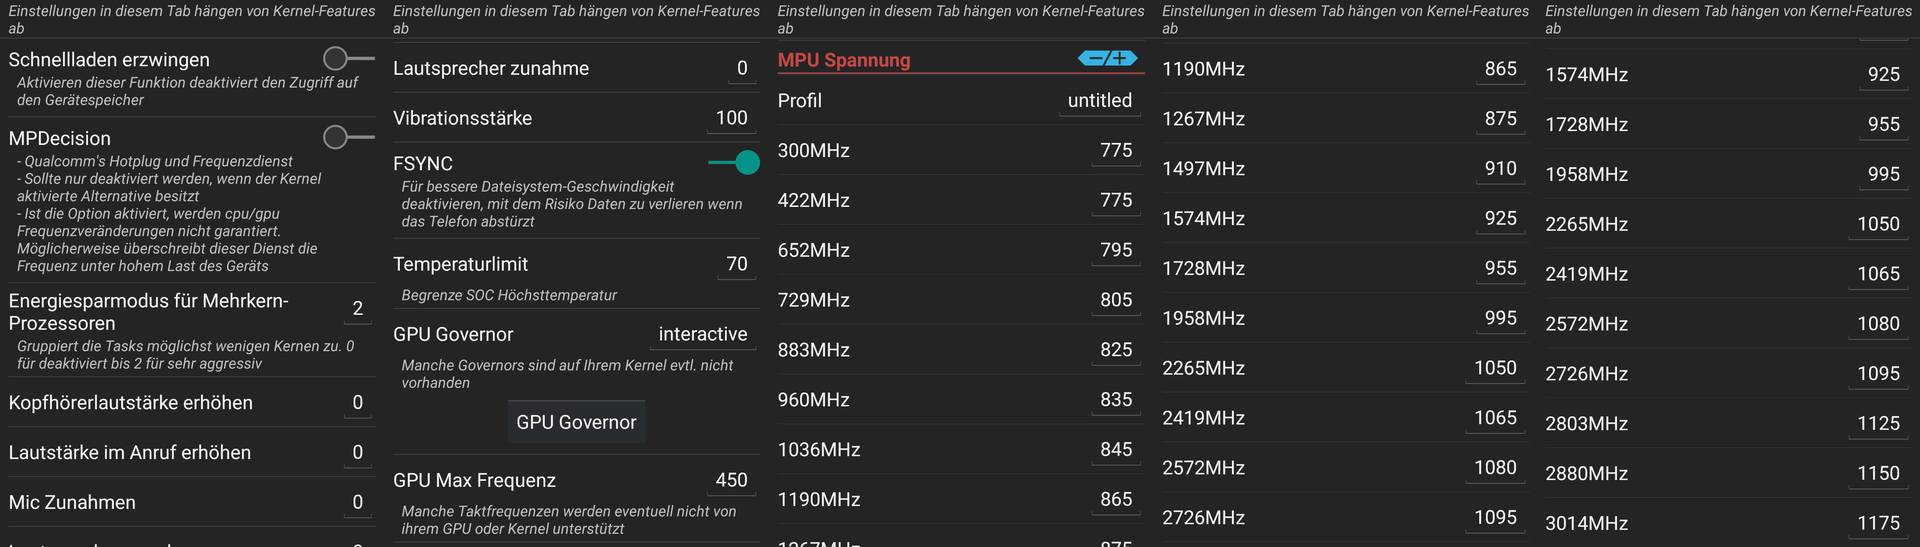Screen dimensions: 1920x547
Task: Disable the FSYNC switch
Action: [733, 162]
